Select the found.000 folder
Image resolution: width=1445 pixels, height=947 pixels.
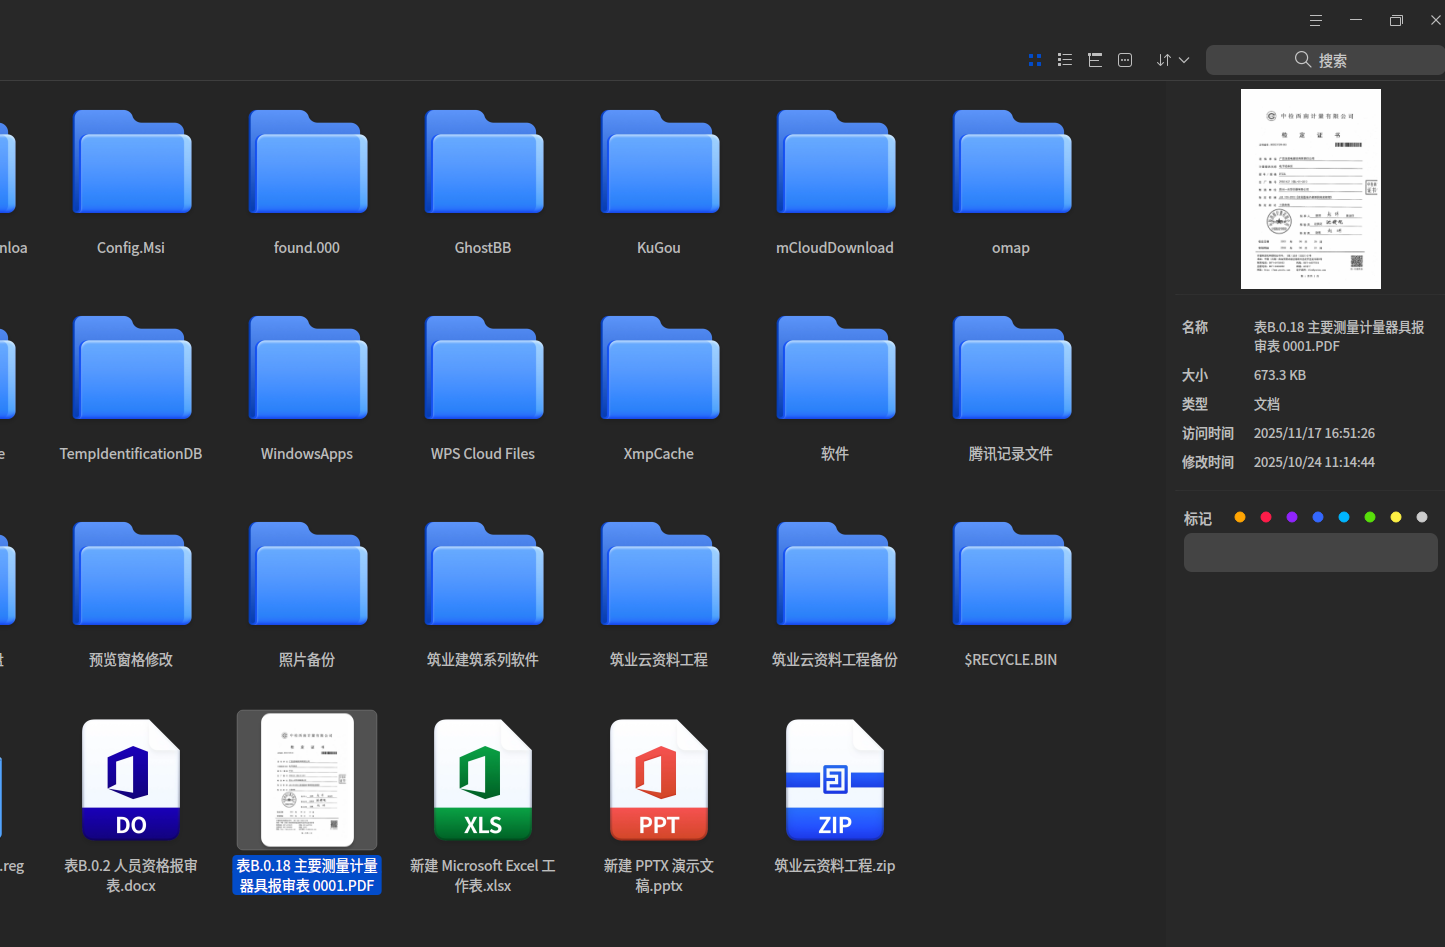pos(307,162)
